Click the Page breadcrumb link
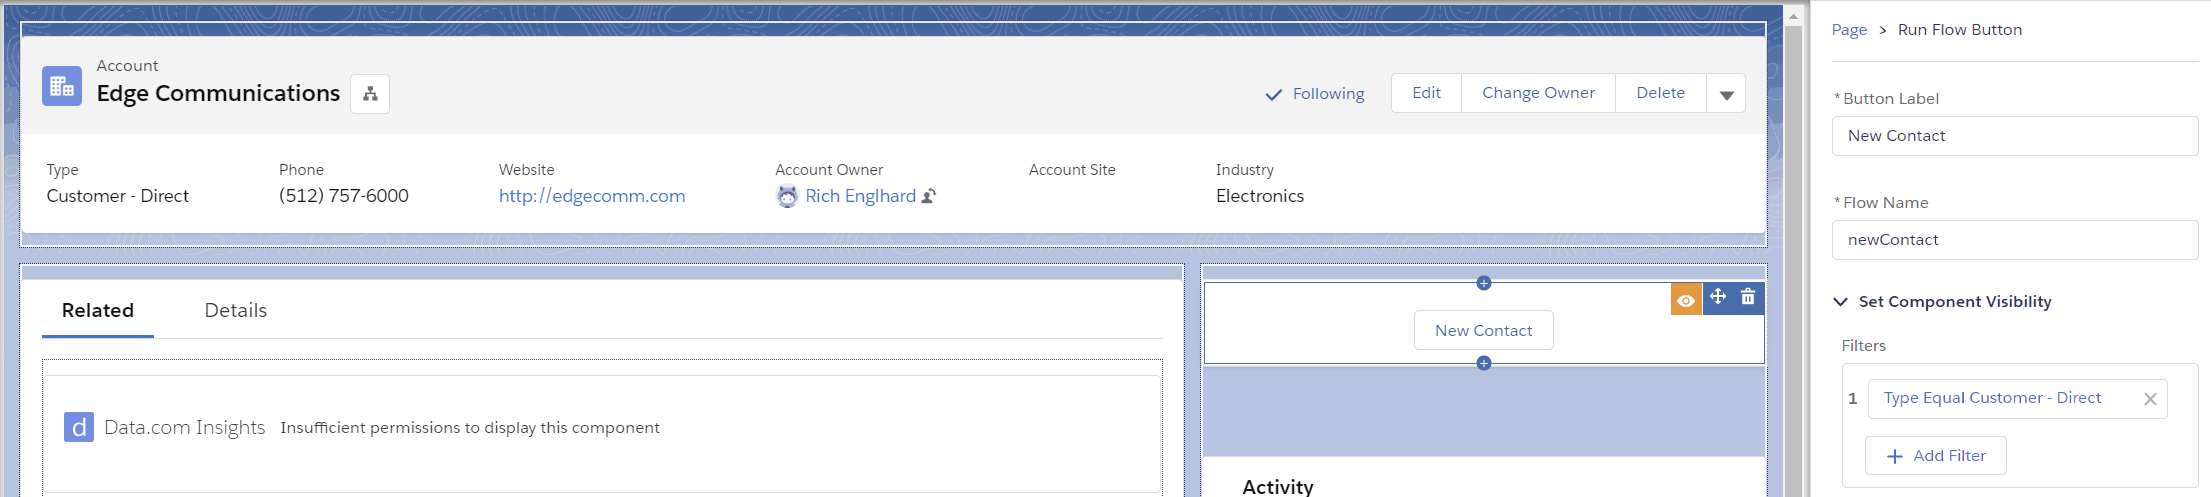This screenshot has height=497, width=2211. click(x=1849, y=30)
